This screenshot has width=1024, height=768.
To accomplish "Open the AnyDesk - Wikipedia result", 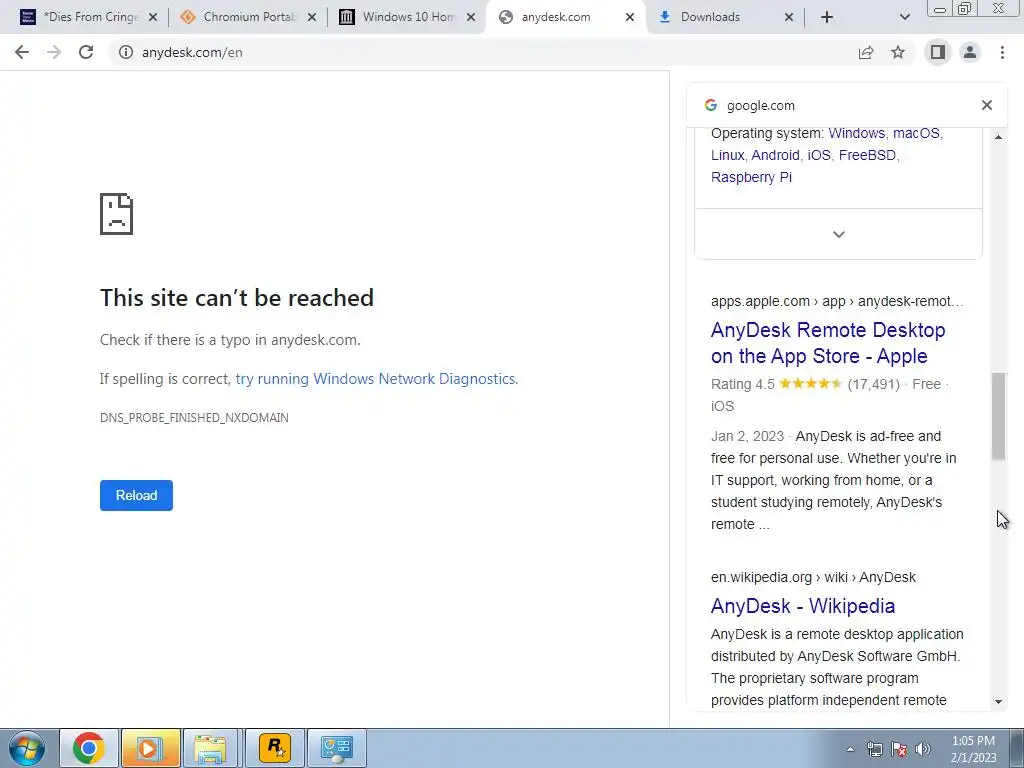I will (803, 606).
